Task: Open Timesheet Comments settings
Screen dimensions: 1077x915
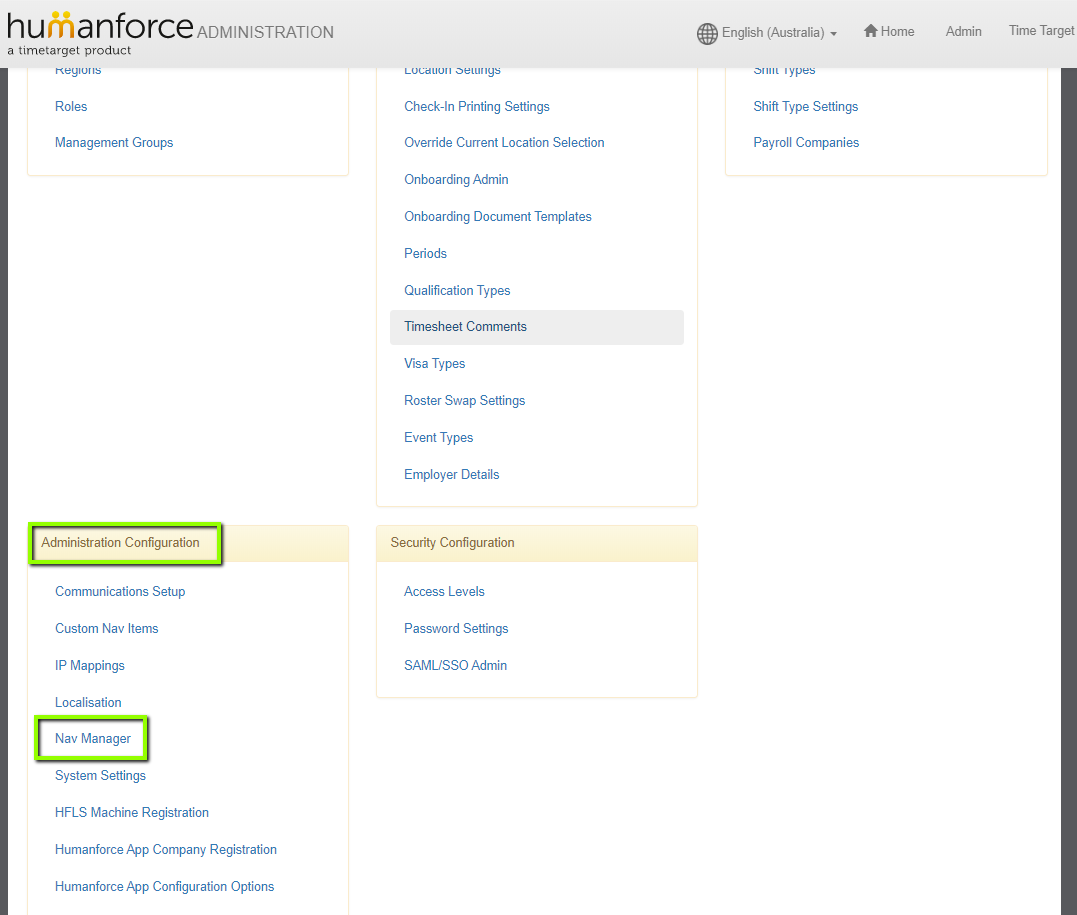Action: [x=465, y=326]
